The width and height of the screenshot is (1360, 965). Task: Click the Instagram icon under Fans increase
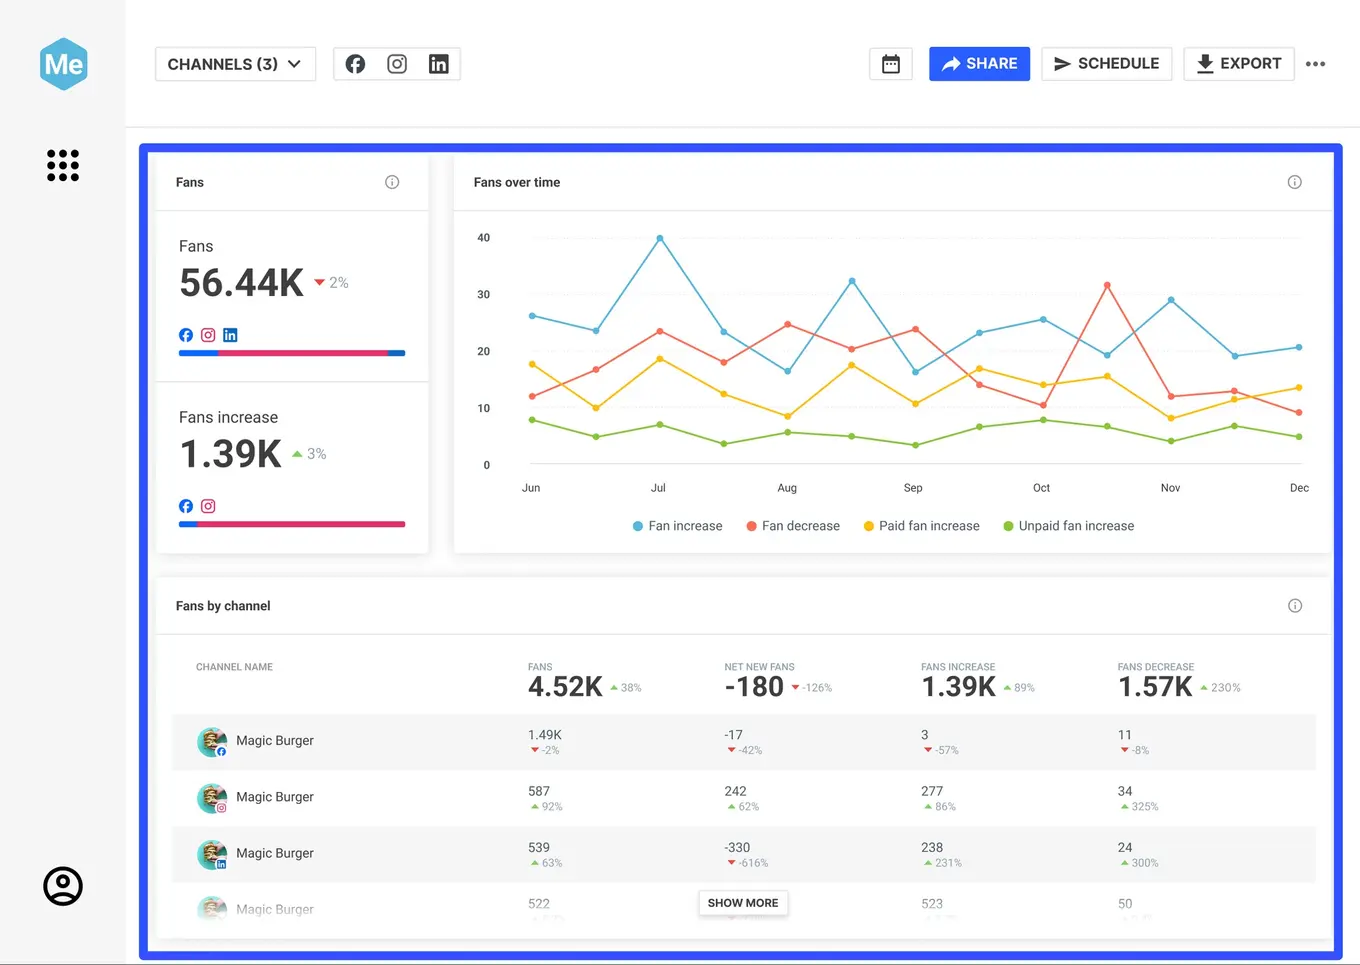pyautogui.click(x=207, y=506)
